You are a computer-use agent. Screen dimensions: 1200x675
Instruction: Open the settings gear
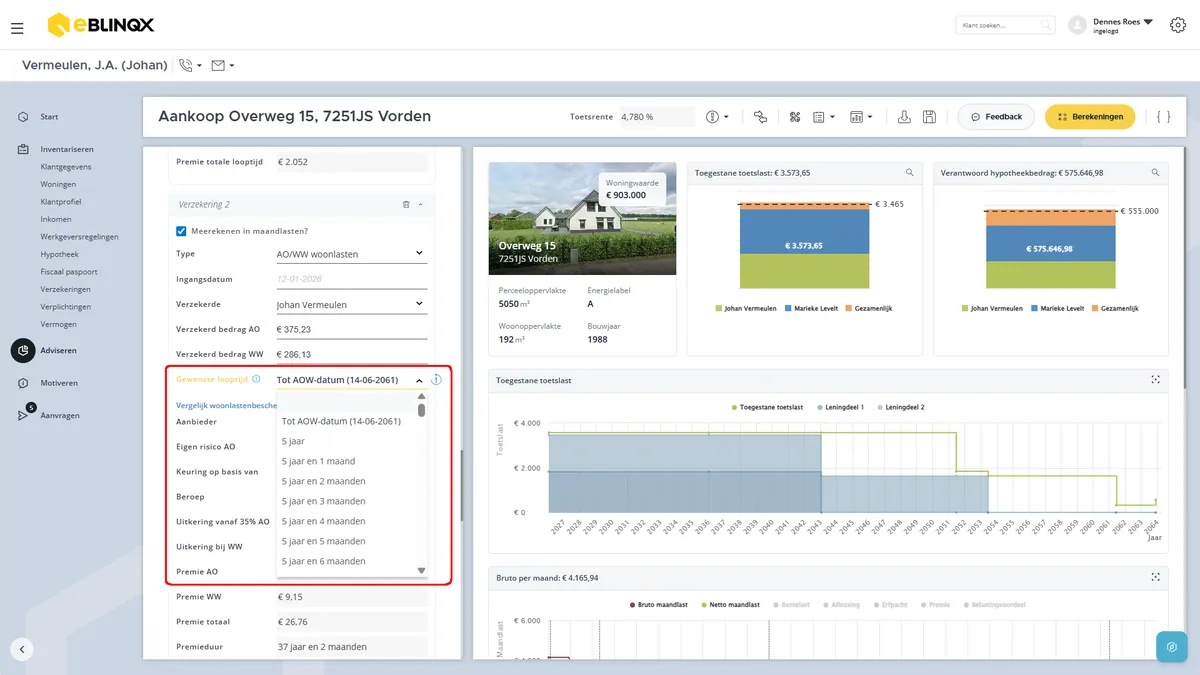coord(1177,25)
